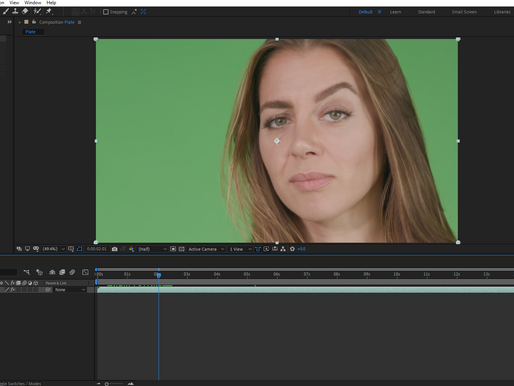The image size is (514, 386).
Task: Open comp flowchart icon in viewer bar
Action: 283,249
